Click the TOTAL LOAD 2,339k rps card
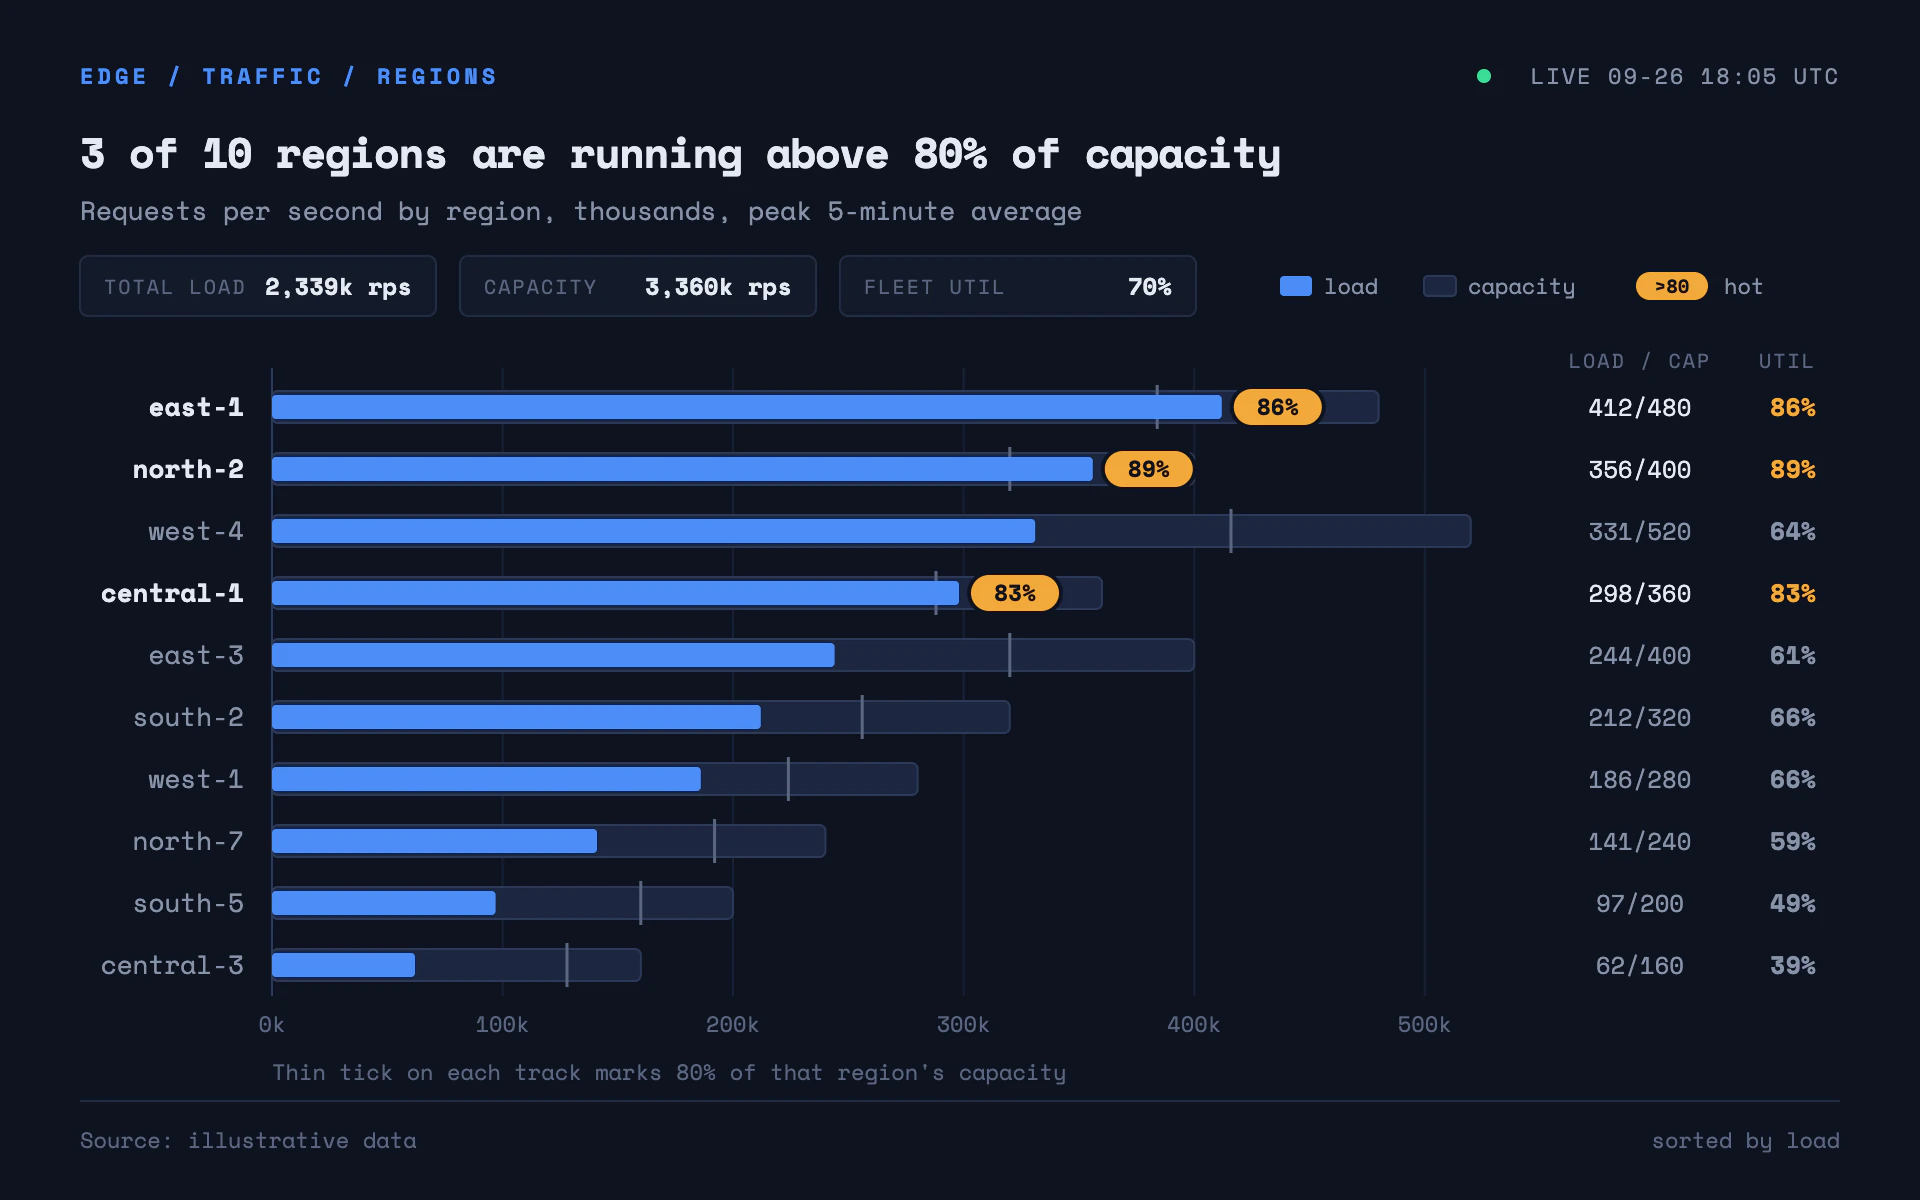 pos(258,286)
